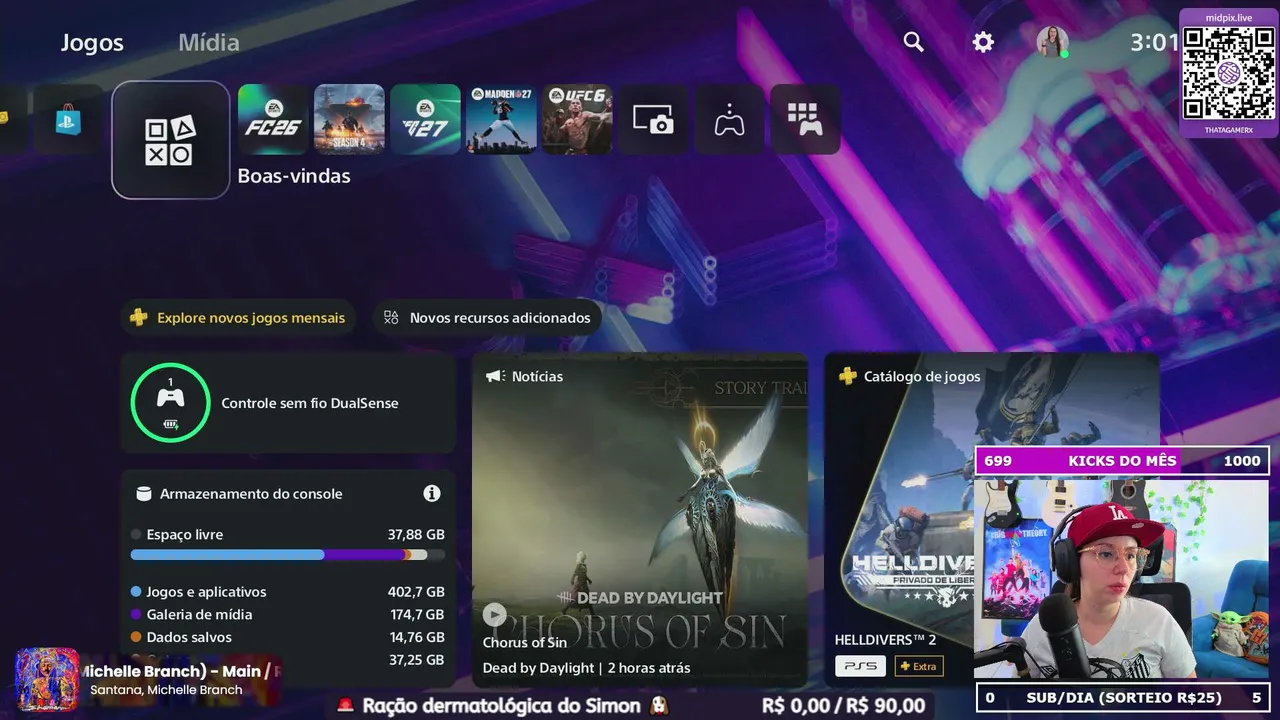Screen dimensions: 1280x720
Task: Click the Galeria de mídia storage row
Action: point(288,614)
